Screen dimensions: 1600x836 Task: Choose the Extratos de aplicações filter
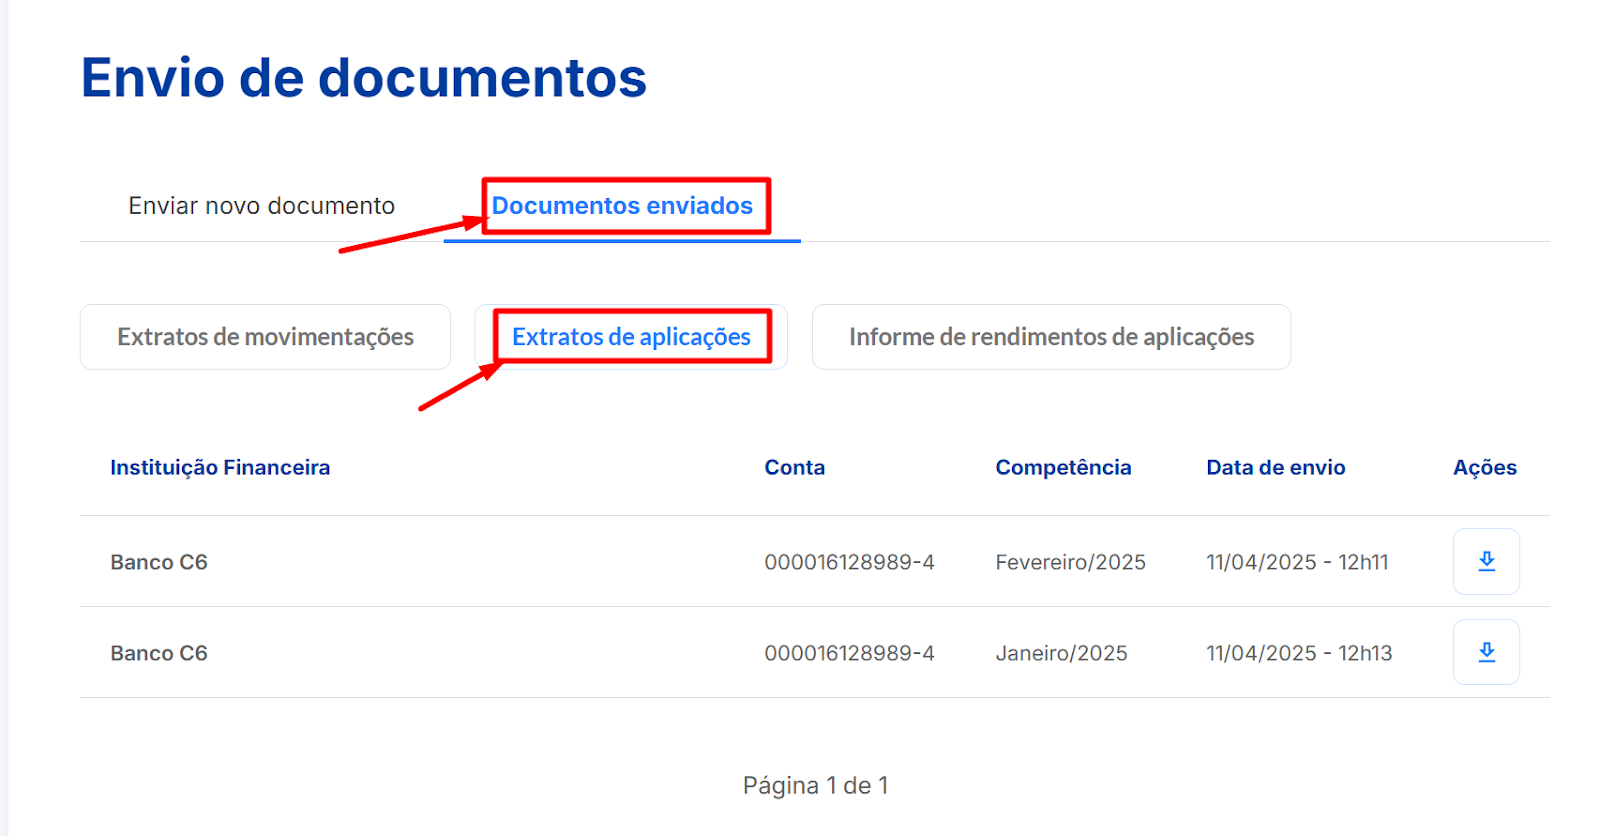click(x=631, y=337)
